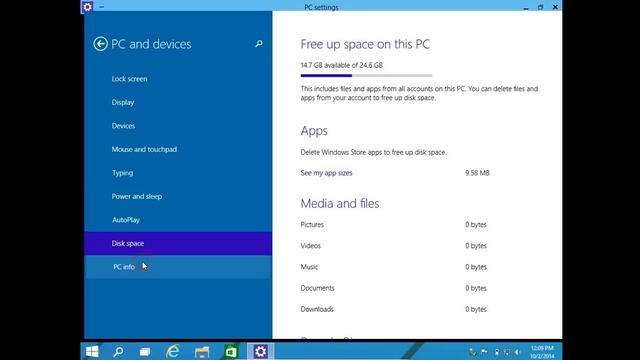640x360 pixels.
Task: Open Task View on the taskbar
Action: 145,351
